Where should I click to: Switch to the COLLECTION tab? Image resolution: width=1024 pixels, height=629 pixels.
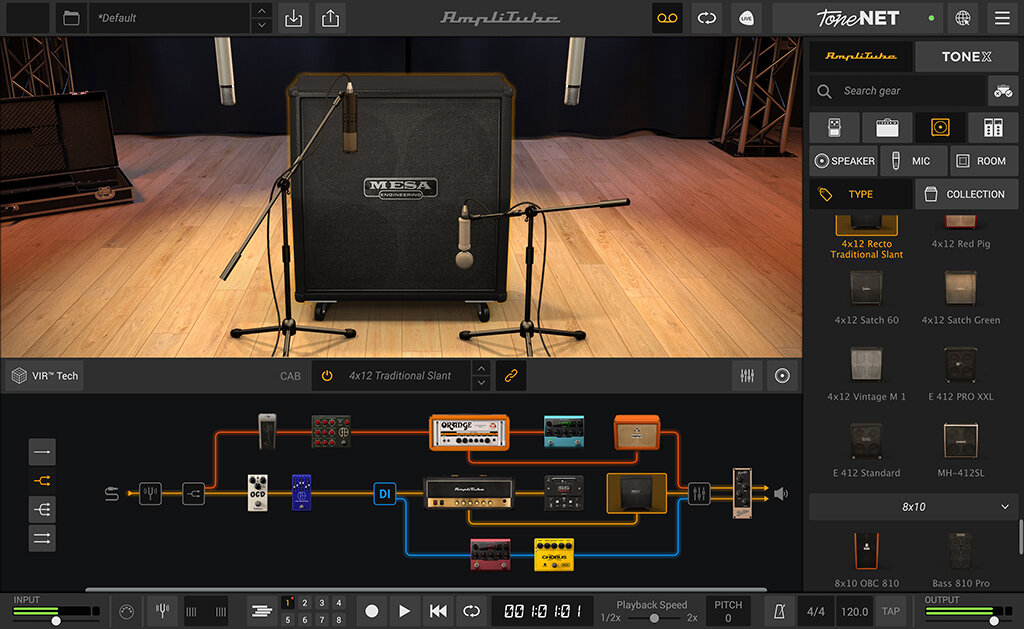point(966,193)
